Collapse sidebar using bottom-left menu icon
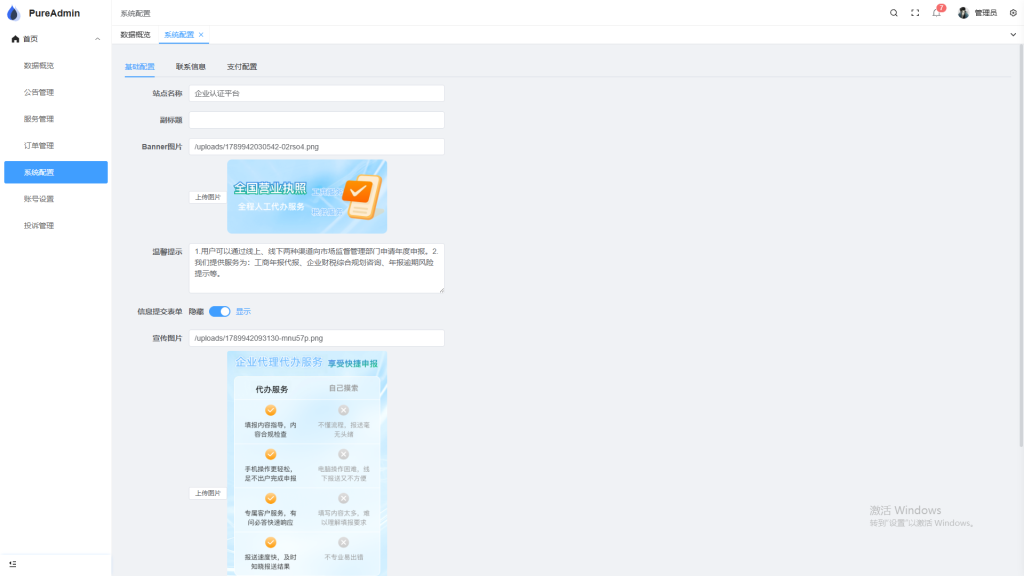This screenshot has height=576, width=1024. coord(12,564)
